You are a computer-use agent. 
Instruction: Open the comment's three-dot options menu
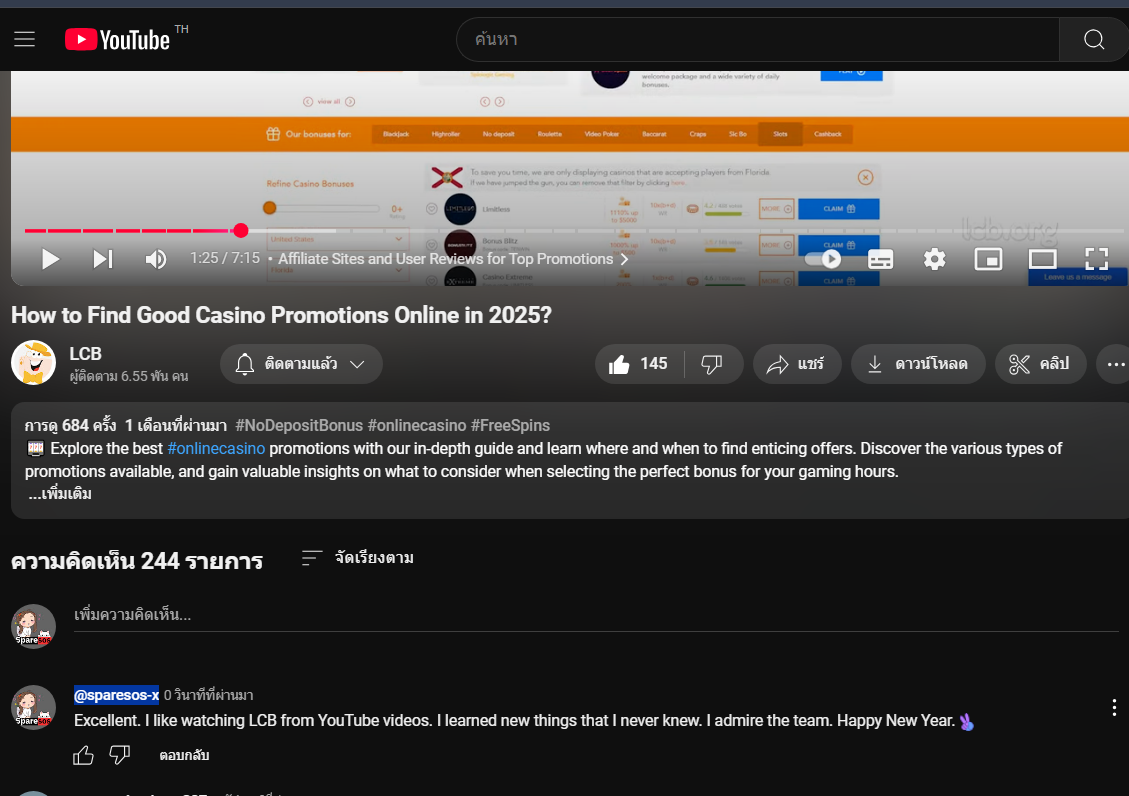point(1114,707)
